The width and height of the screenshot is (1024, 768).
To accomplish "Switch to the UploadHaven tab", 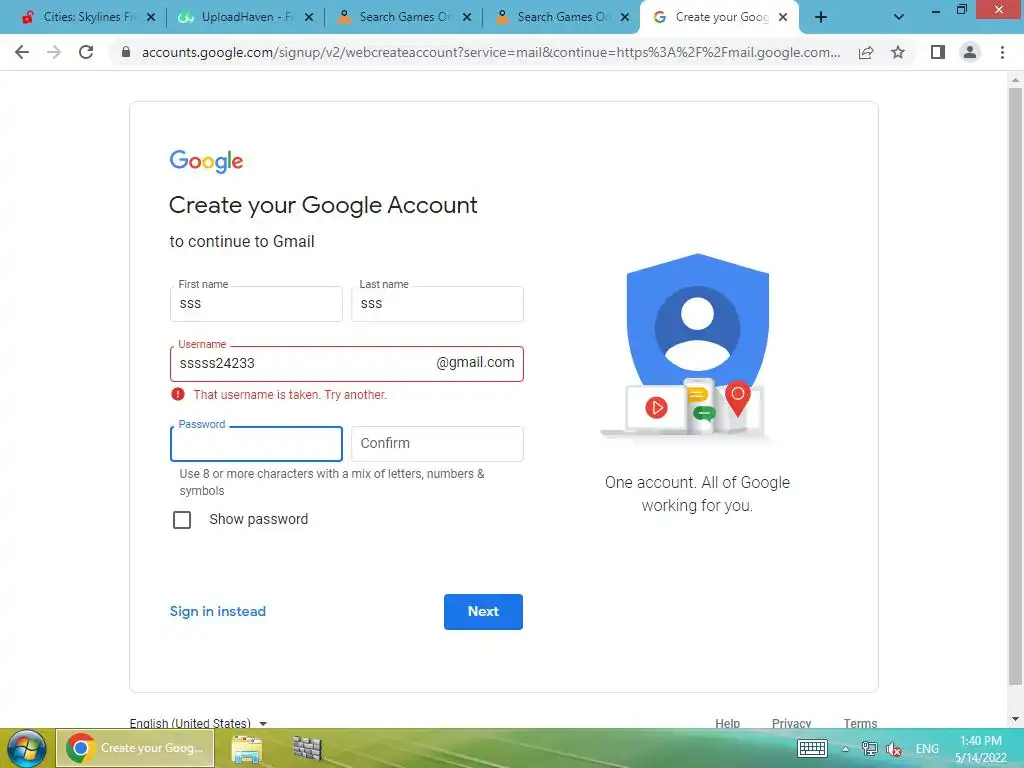I will tap(247, 17).
